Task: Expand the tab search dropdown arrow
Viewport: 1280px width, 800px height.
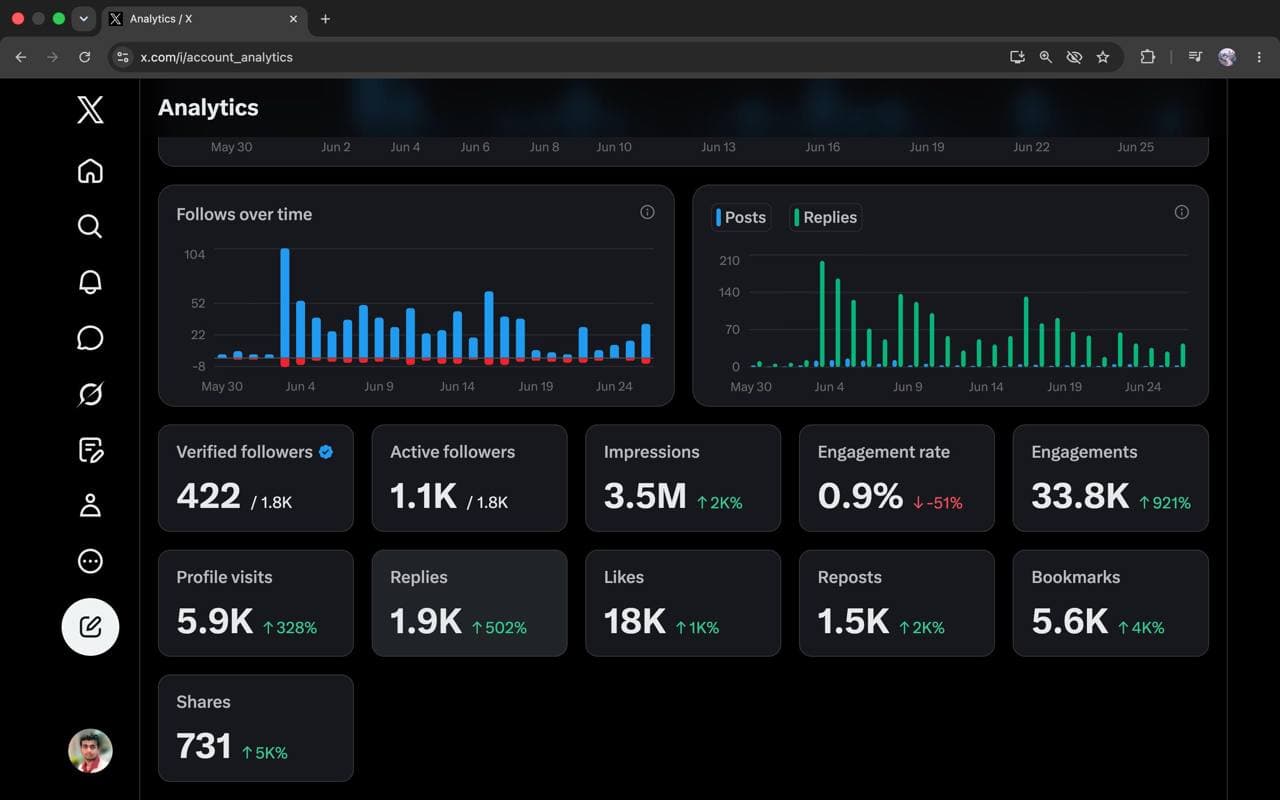Action: (83, 19)
